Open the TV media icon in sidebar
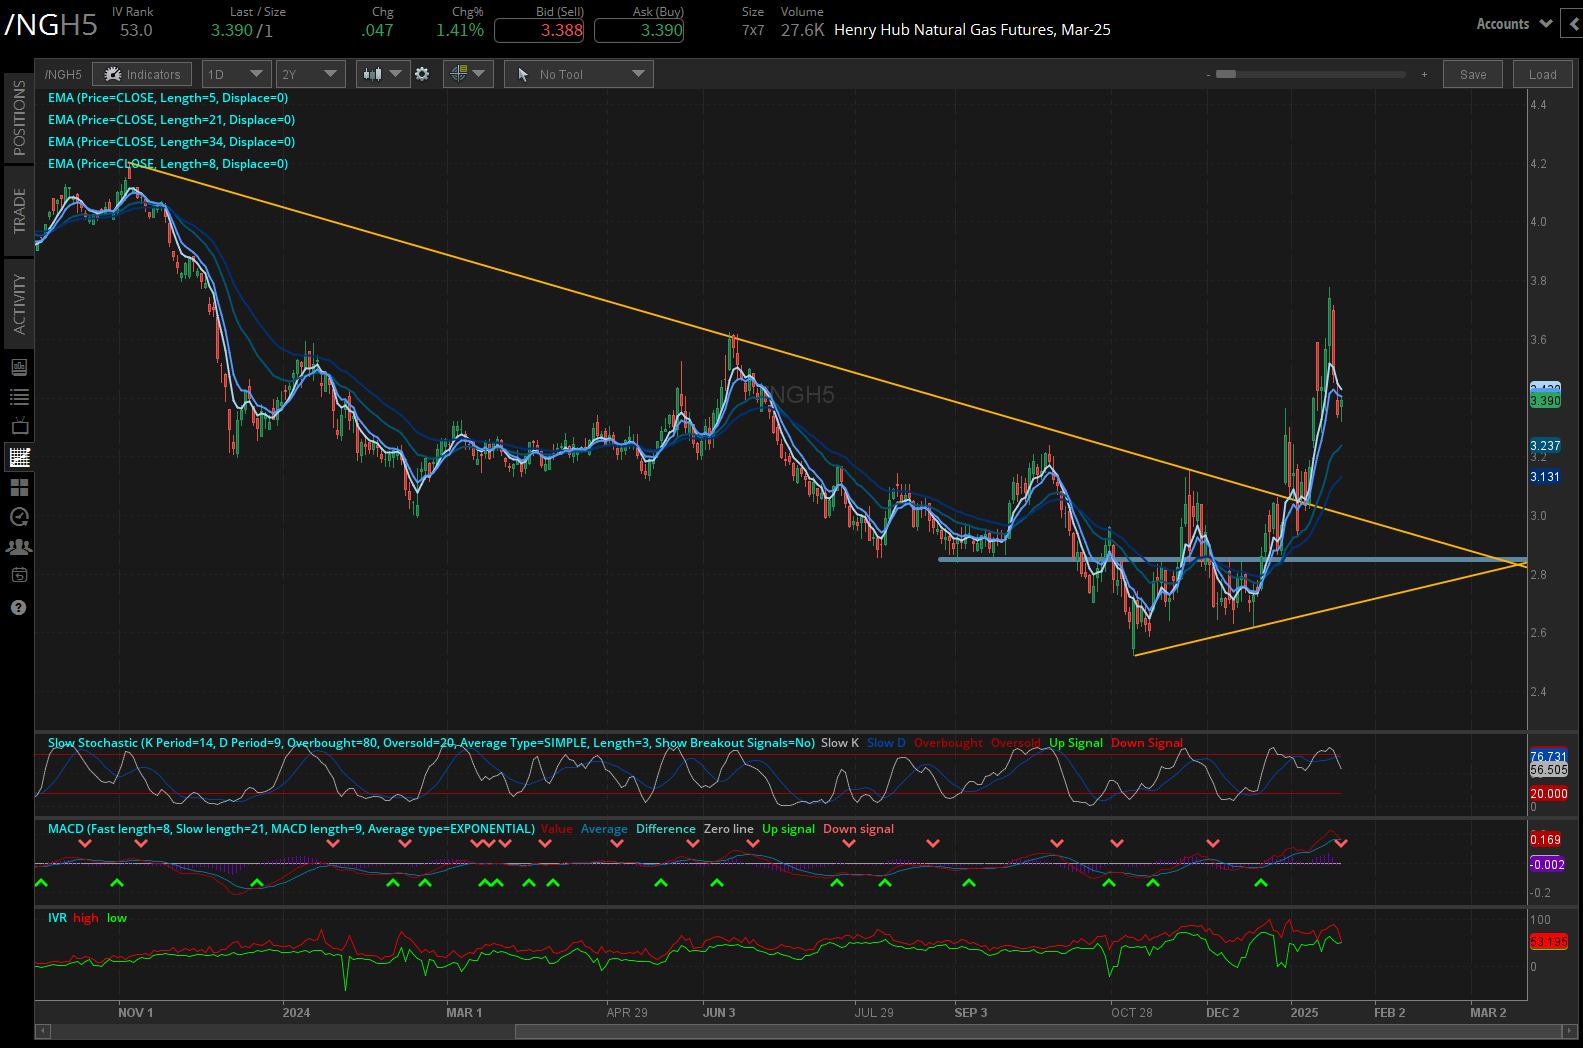Screen dimensions: 1583x1048 tap(19, 427)
